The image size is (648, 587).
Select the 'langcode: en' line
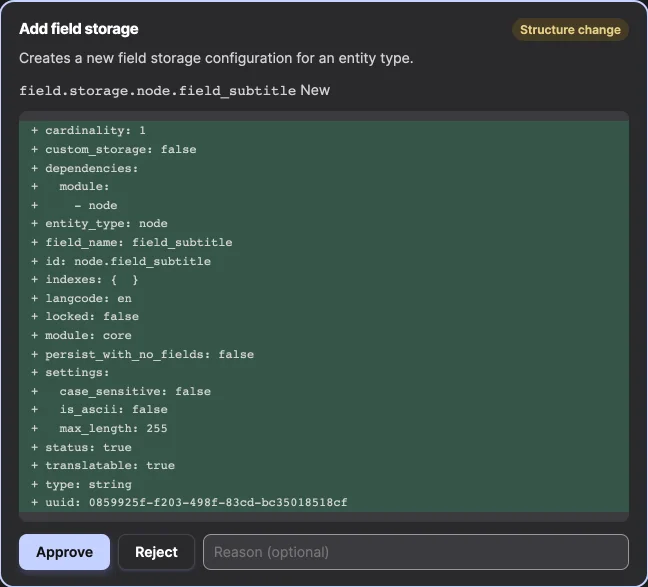tap(324, 298)
